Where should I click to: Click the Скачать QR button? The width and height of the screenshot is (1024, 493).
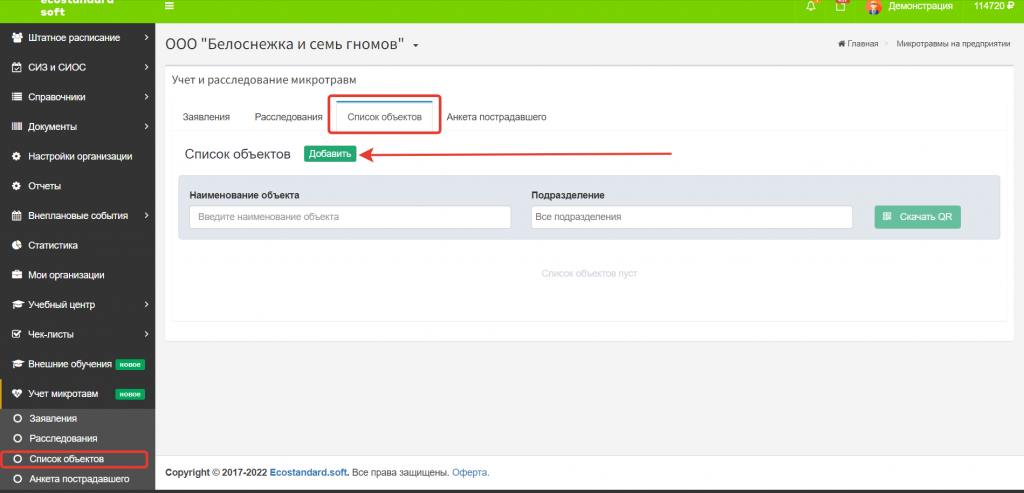coord(918,217)
